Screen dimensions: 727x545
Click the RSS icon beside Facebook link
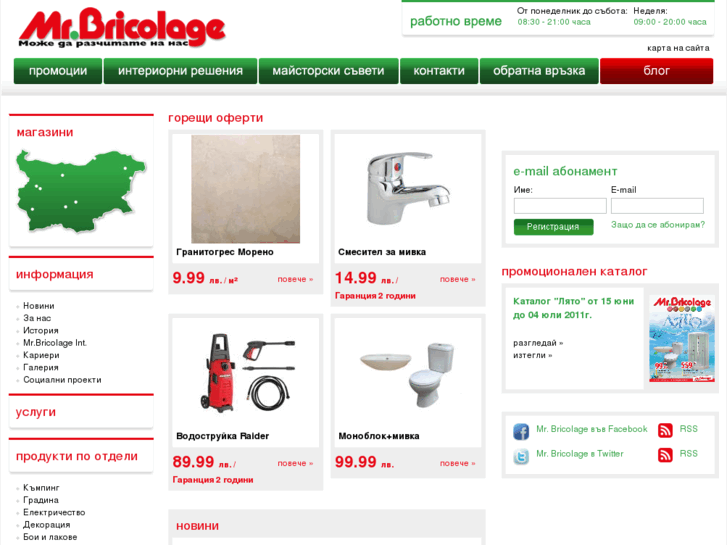[665, 430]
